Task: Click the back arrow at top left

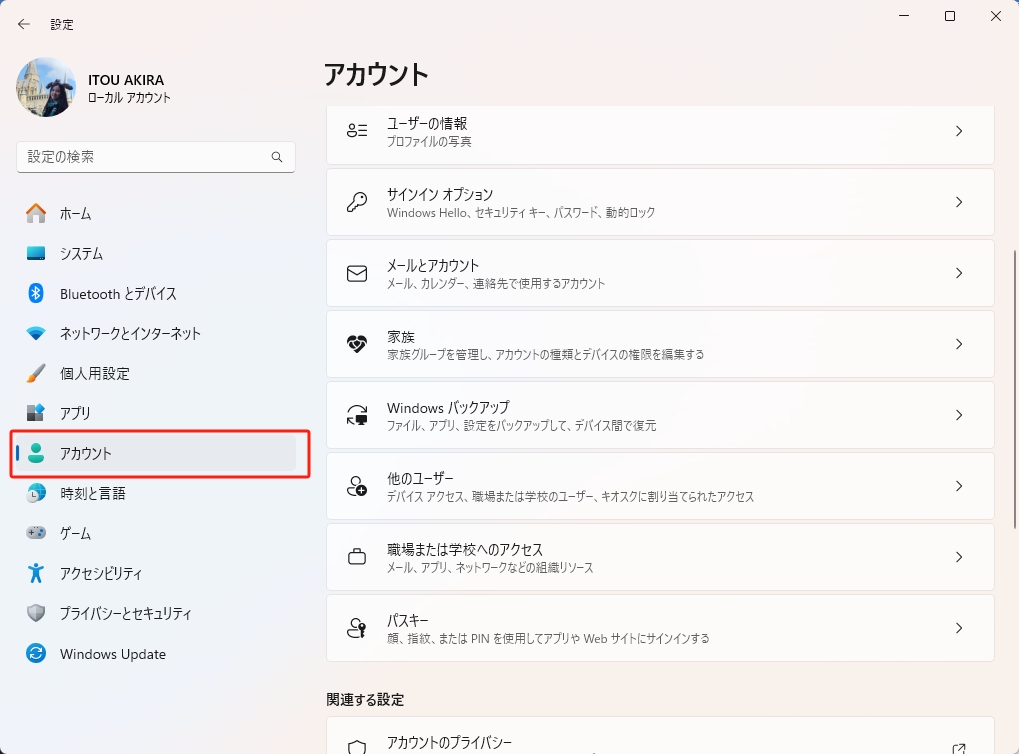Action: coord(23,23)
